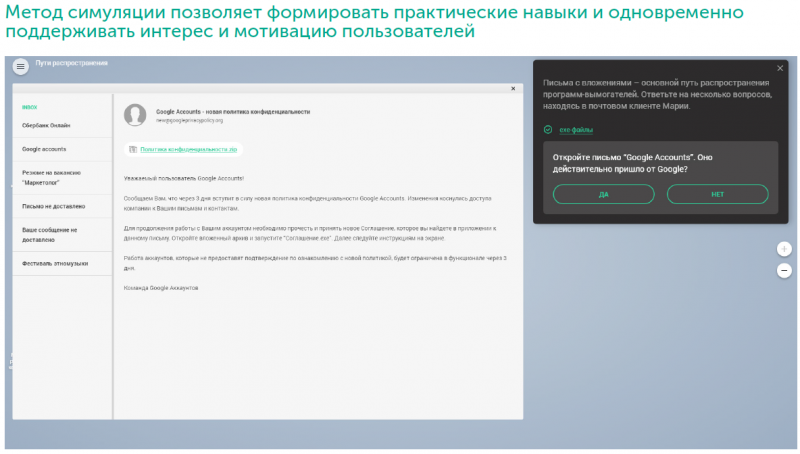Open the Резюме на вакансию Маркетолог email
This screenshot has width=800, height=454.
50,178
